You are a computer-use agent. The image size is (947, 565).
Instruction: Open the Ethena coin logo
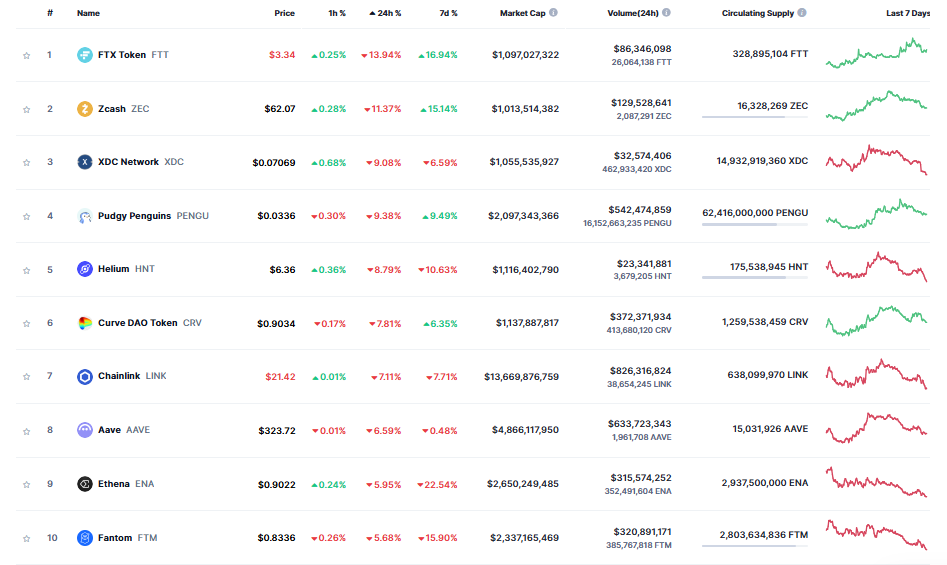coord(85,484)
